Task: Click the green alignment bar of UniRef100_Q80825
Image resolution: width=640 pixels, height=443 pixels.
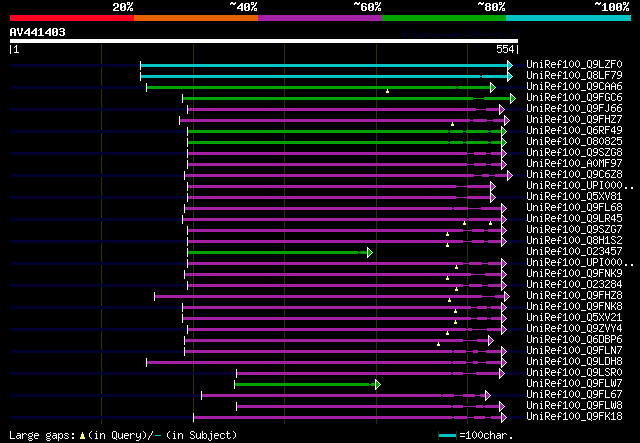Action: click(344, 142)
